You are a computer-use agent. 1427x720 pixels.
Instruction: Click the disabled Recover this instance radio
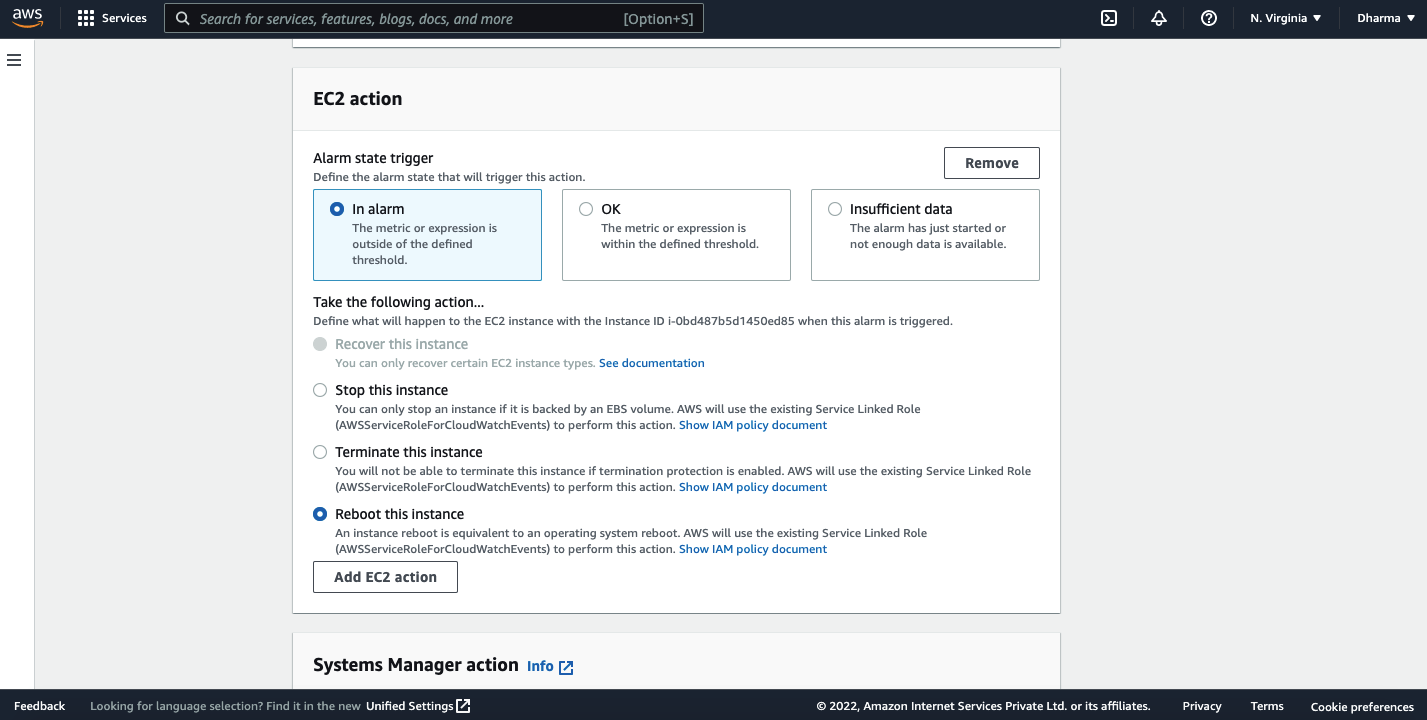point(320,344)
